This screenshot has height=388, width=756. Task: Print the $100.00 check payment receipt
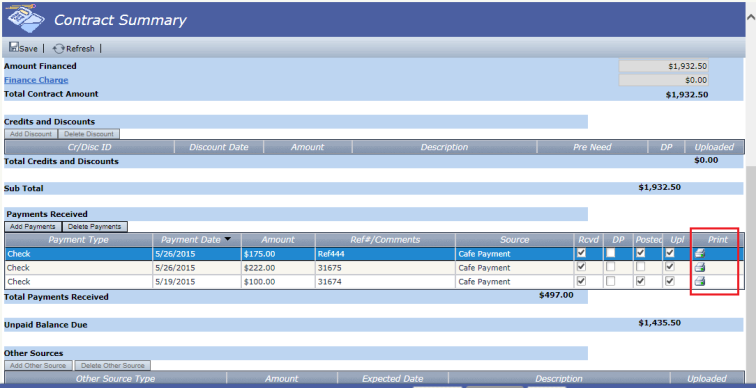(700, 281)
